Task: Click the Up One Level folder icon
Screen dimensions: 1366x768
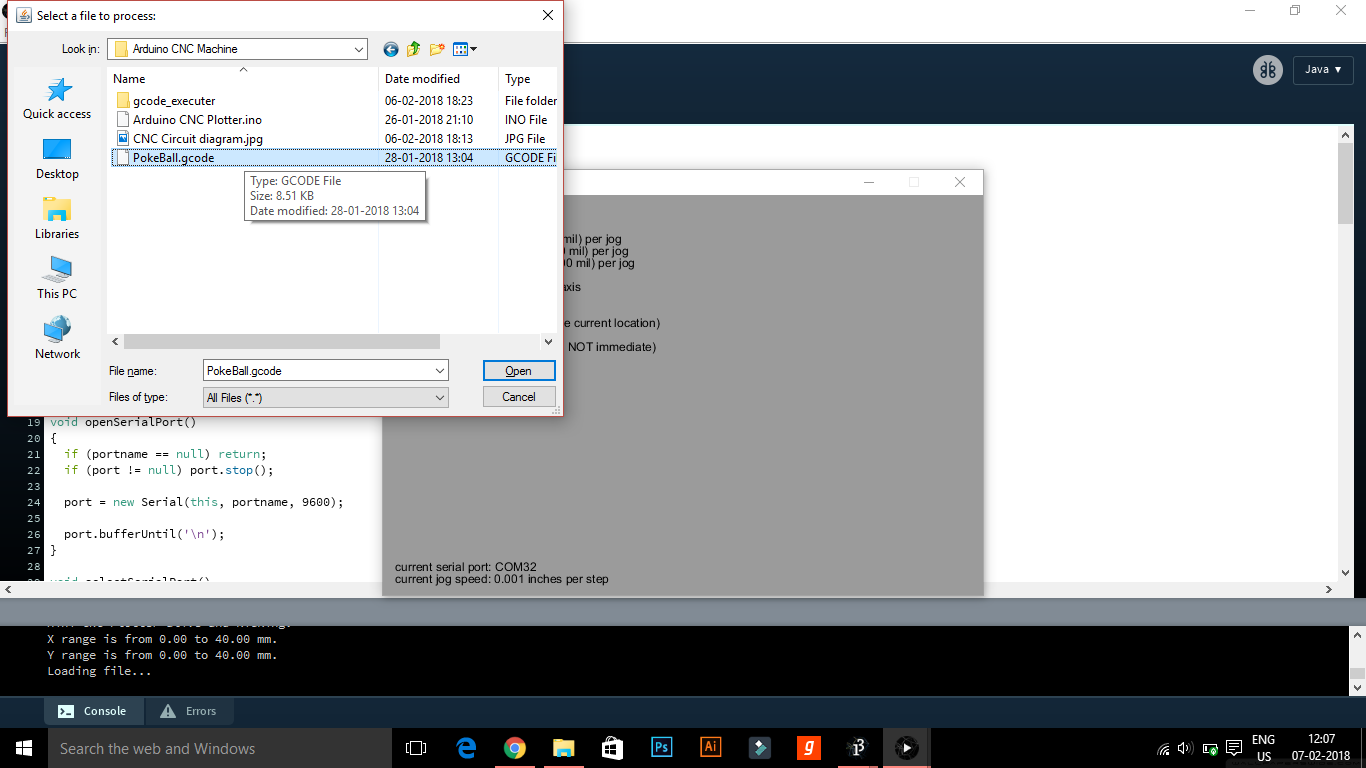Action: click(413, 48)
